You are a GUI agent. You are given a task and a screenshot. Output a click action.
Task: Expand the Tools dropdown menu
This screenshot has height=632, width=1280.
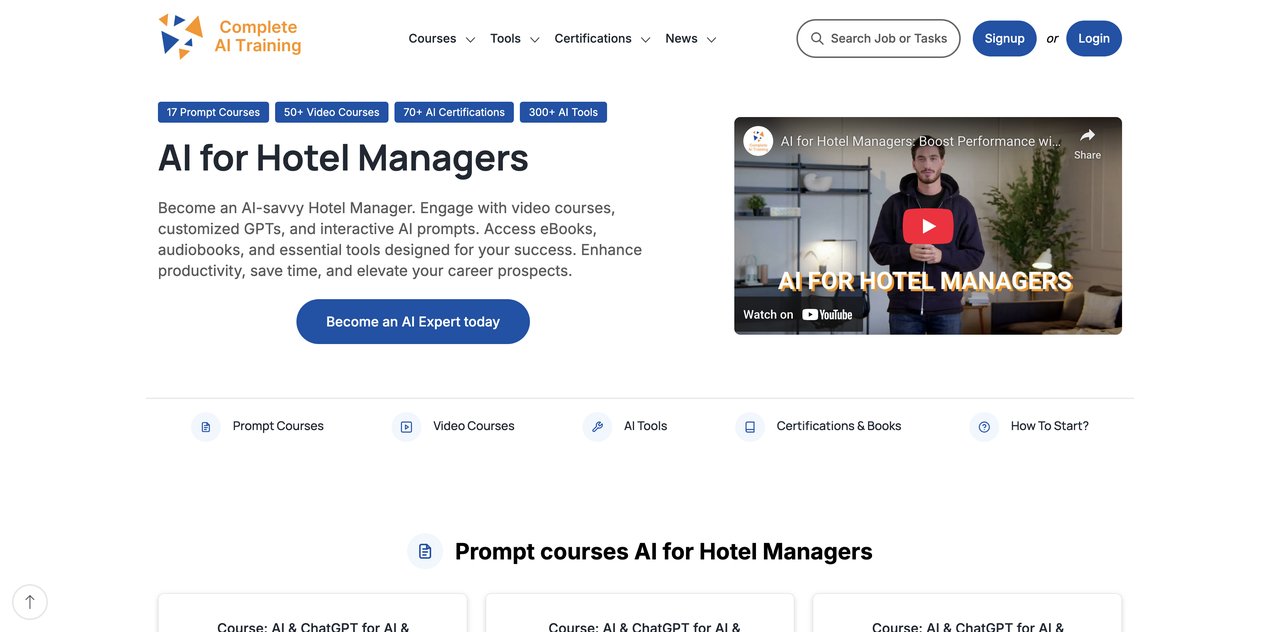514,39
